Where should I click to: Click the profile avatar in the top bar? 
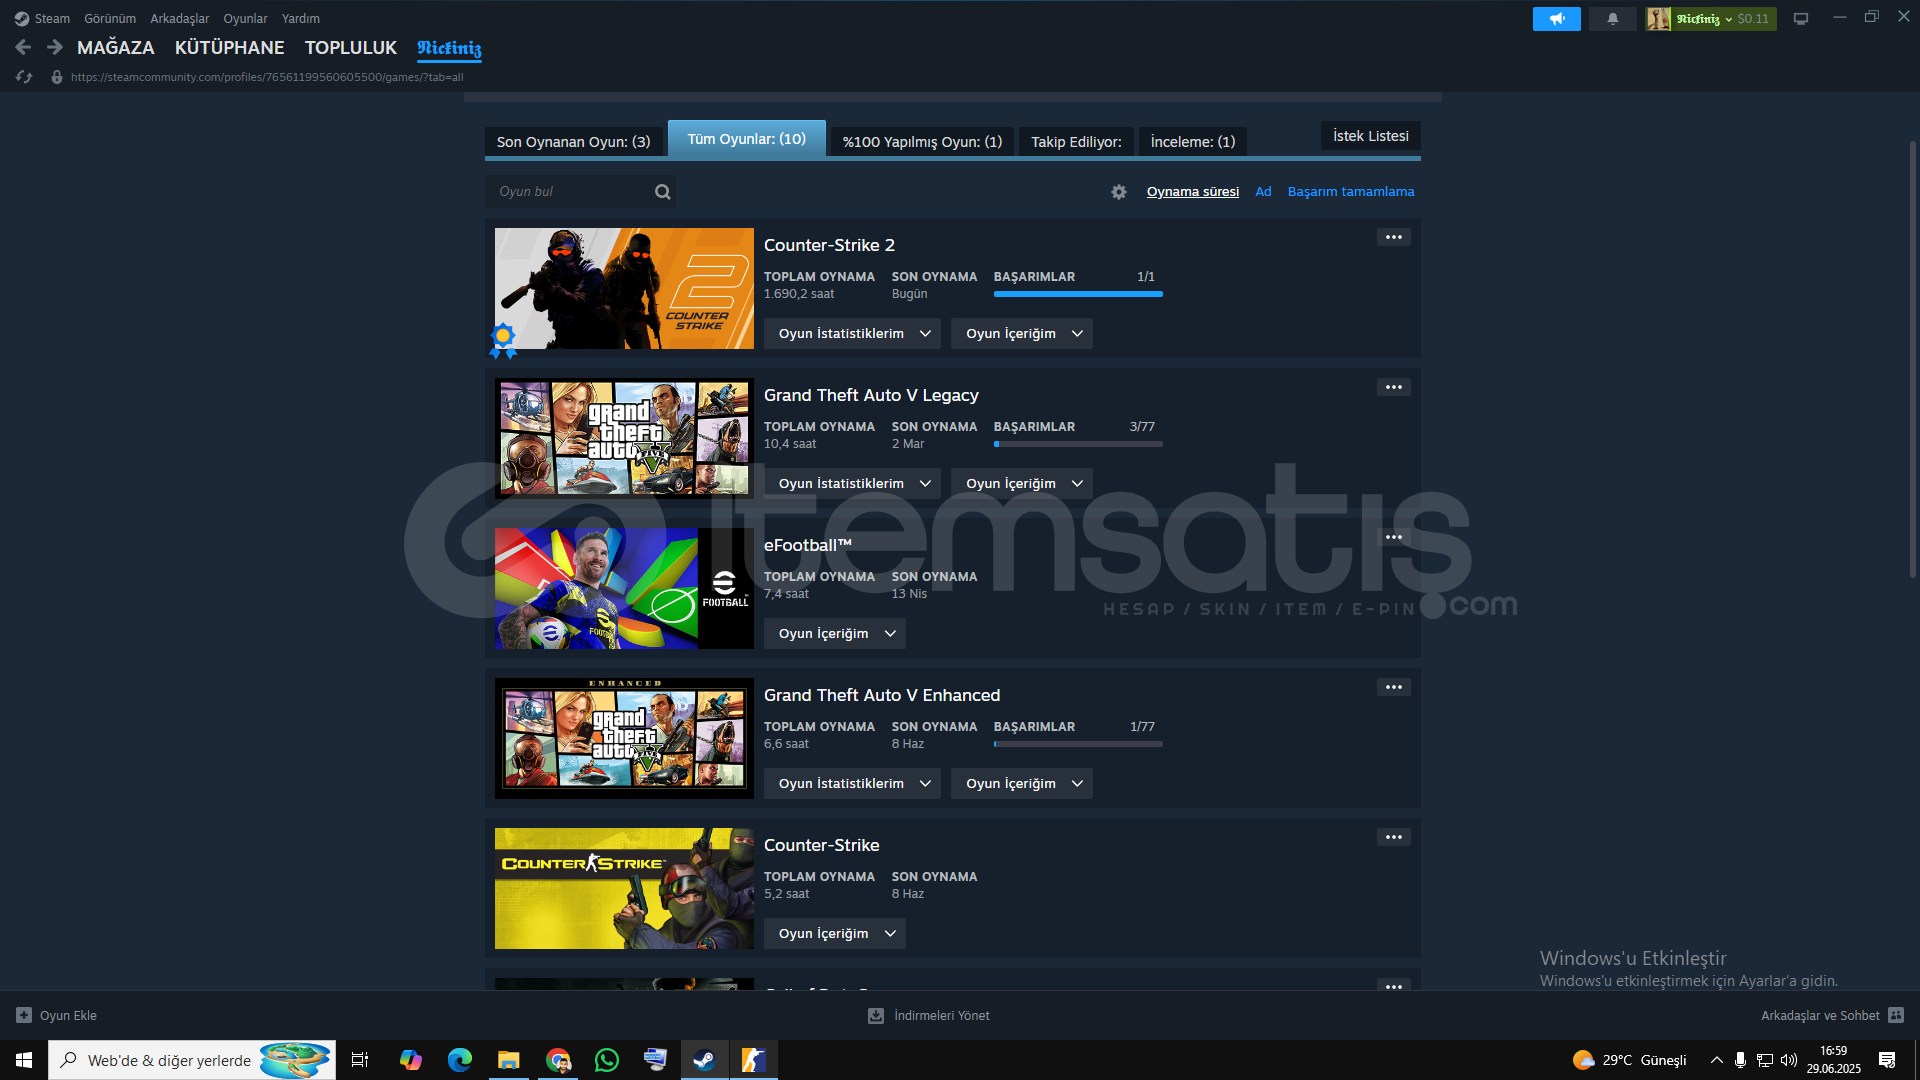(x=1658, y=19)
